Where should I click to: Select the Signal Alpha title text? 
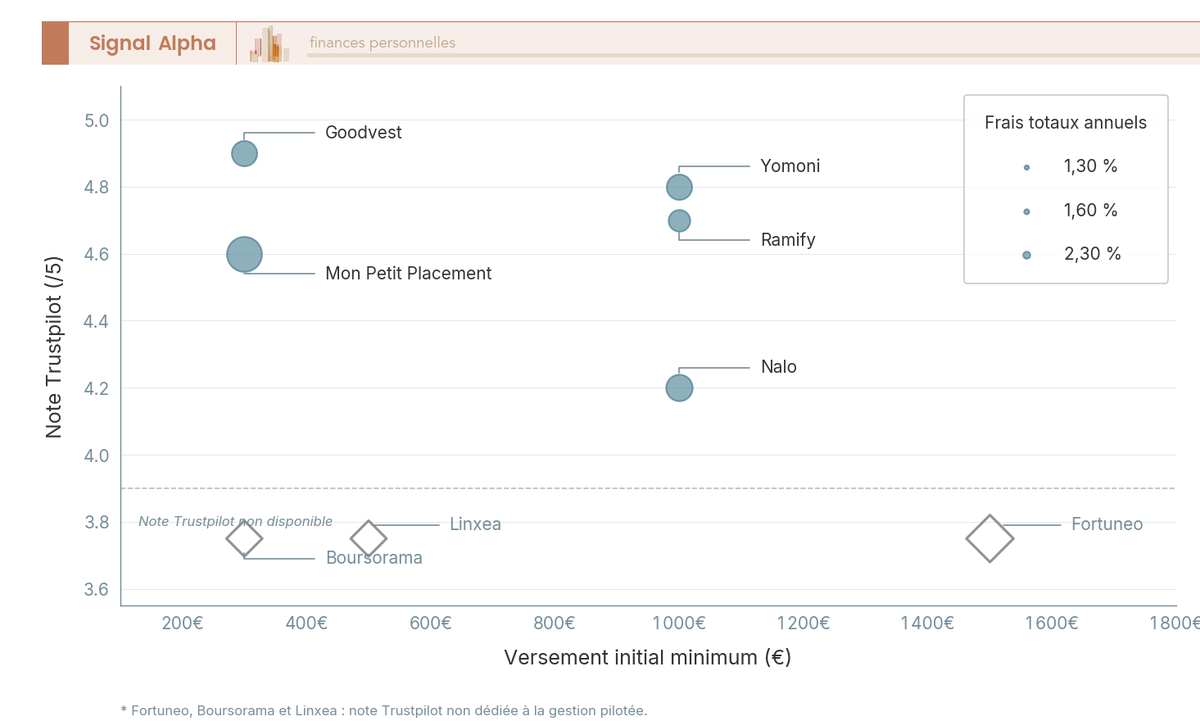click(152, 43)
